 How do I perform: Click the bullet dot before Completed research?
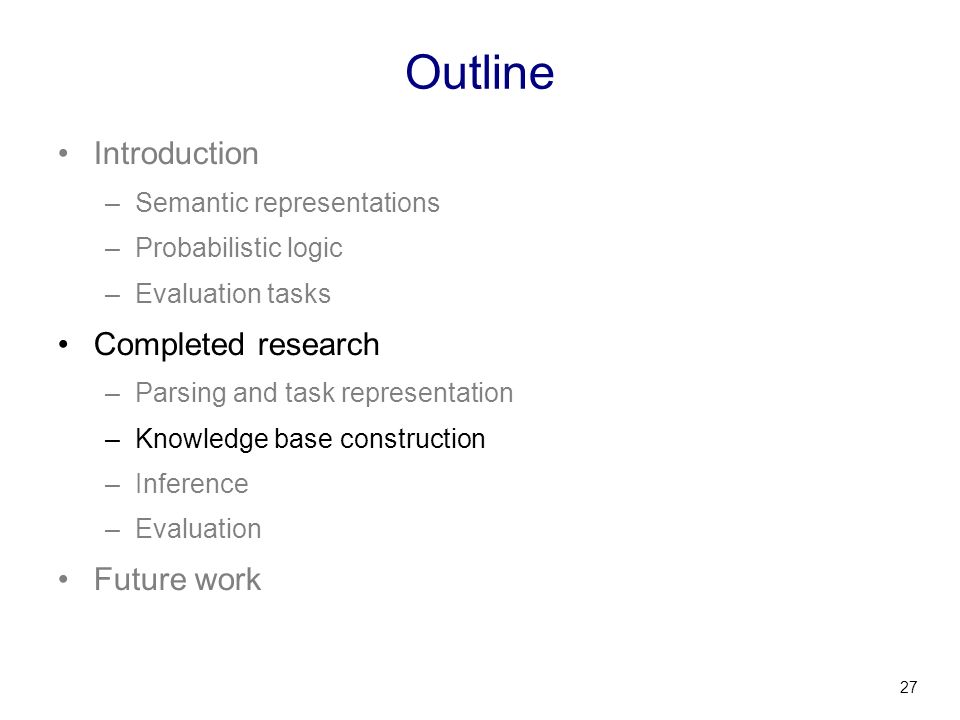tap(63, 345)
